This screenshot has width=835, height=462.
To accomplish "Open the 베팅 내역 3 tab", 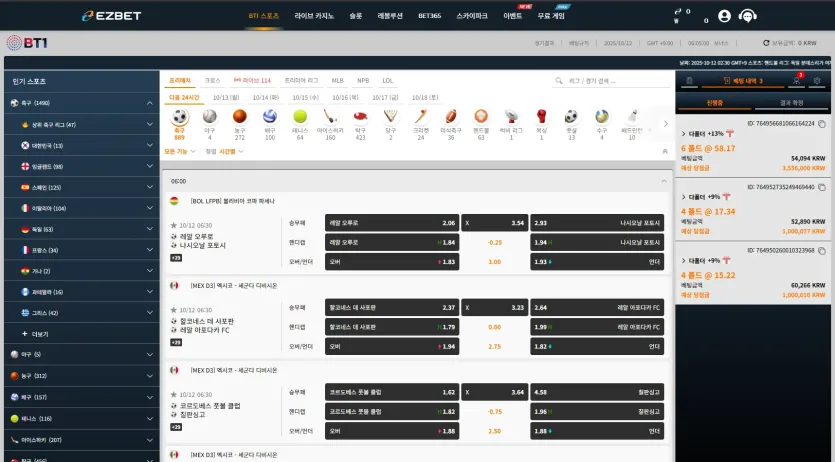I will pos(743,81).
